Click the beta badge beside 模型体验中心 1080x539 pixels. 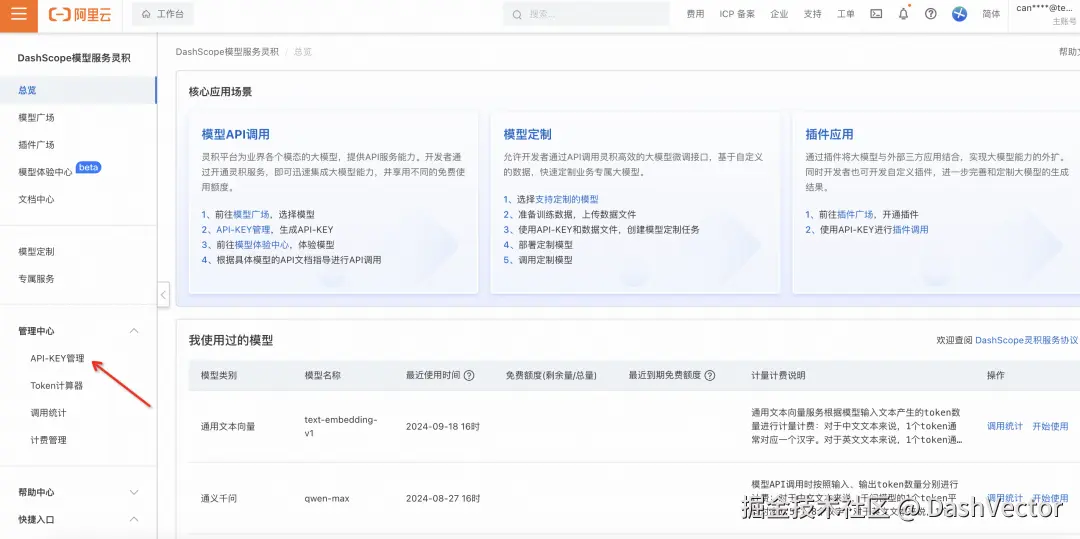[x=88, y=167]
